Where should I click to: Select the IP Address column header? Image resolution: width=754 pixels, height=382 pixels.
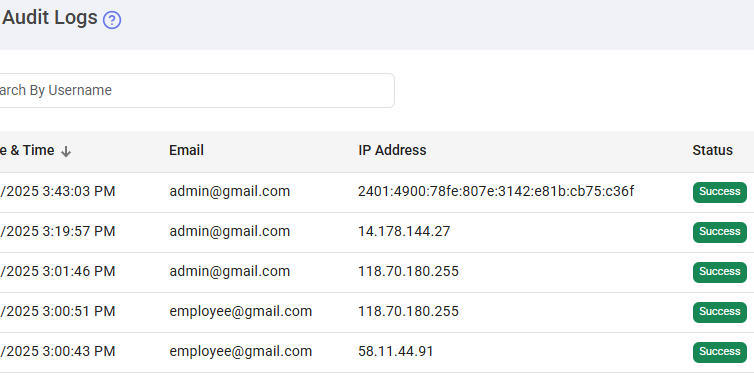(x=392, y=150)
